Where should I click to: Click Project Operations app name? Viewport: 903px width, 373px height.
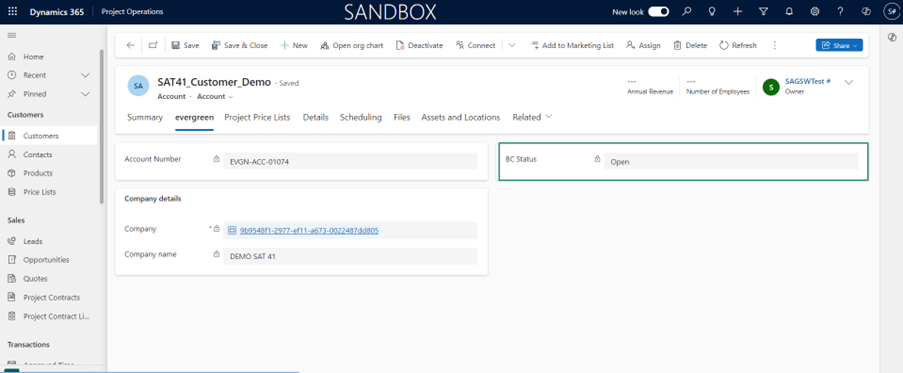132,12
